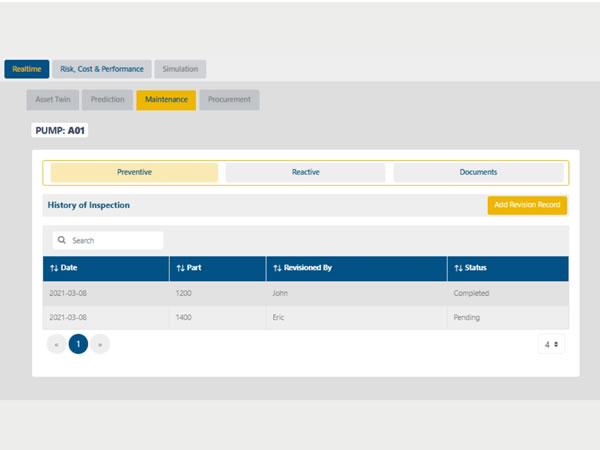This screenshot has width=600, height=450.
Task: Click the Date column header label
Action: [69, 268]
